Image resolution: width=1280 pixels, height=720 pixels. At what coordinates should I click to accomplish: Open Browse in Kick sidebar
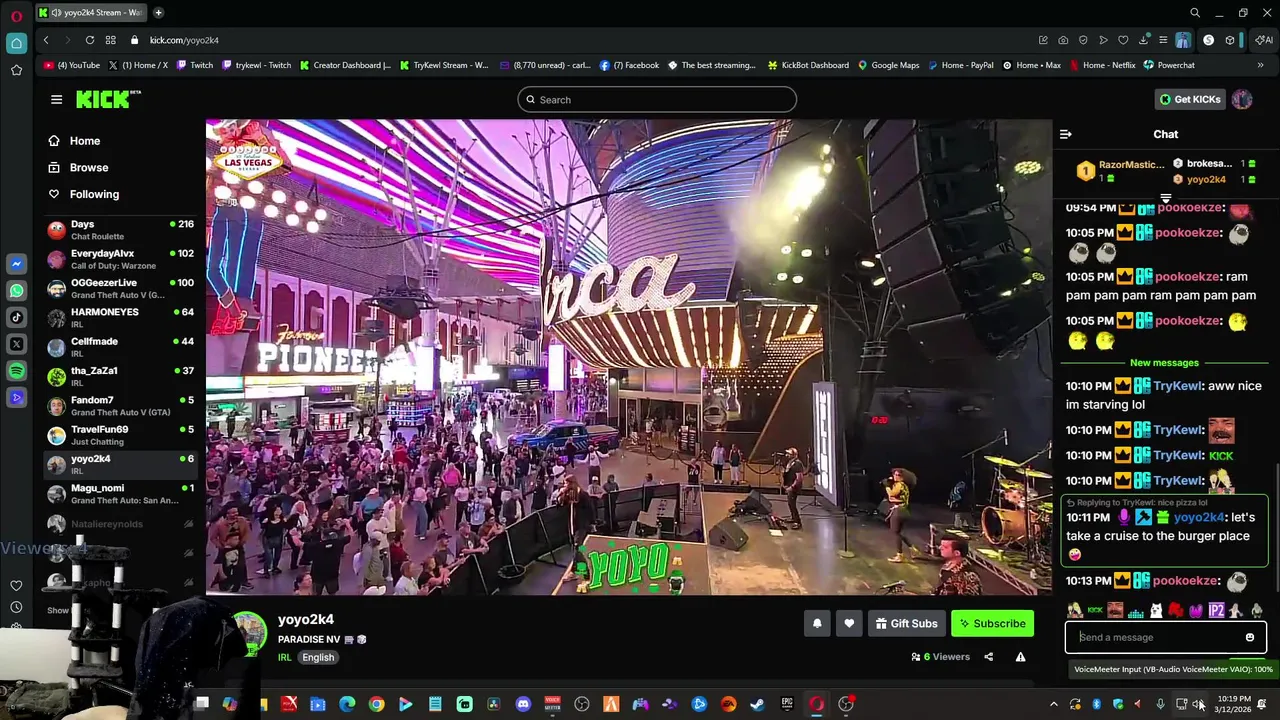[x=78, y=168]
